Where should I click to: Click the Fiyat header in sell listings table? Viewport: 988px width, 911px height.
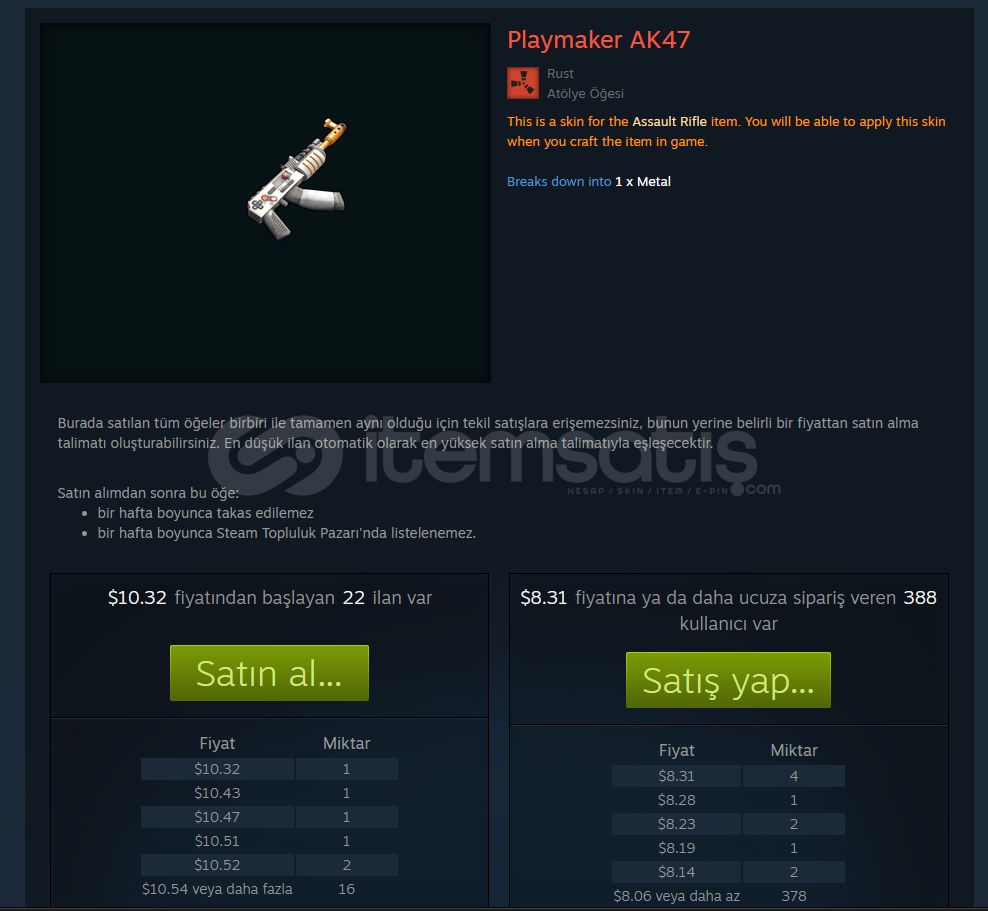tap(217, 743)
